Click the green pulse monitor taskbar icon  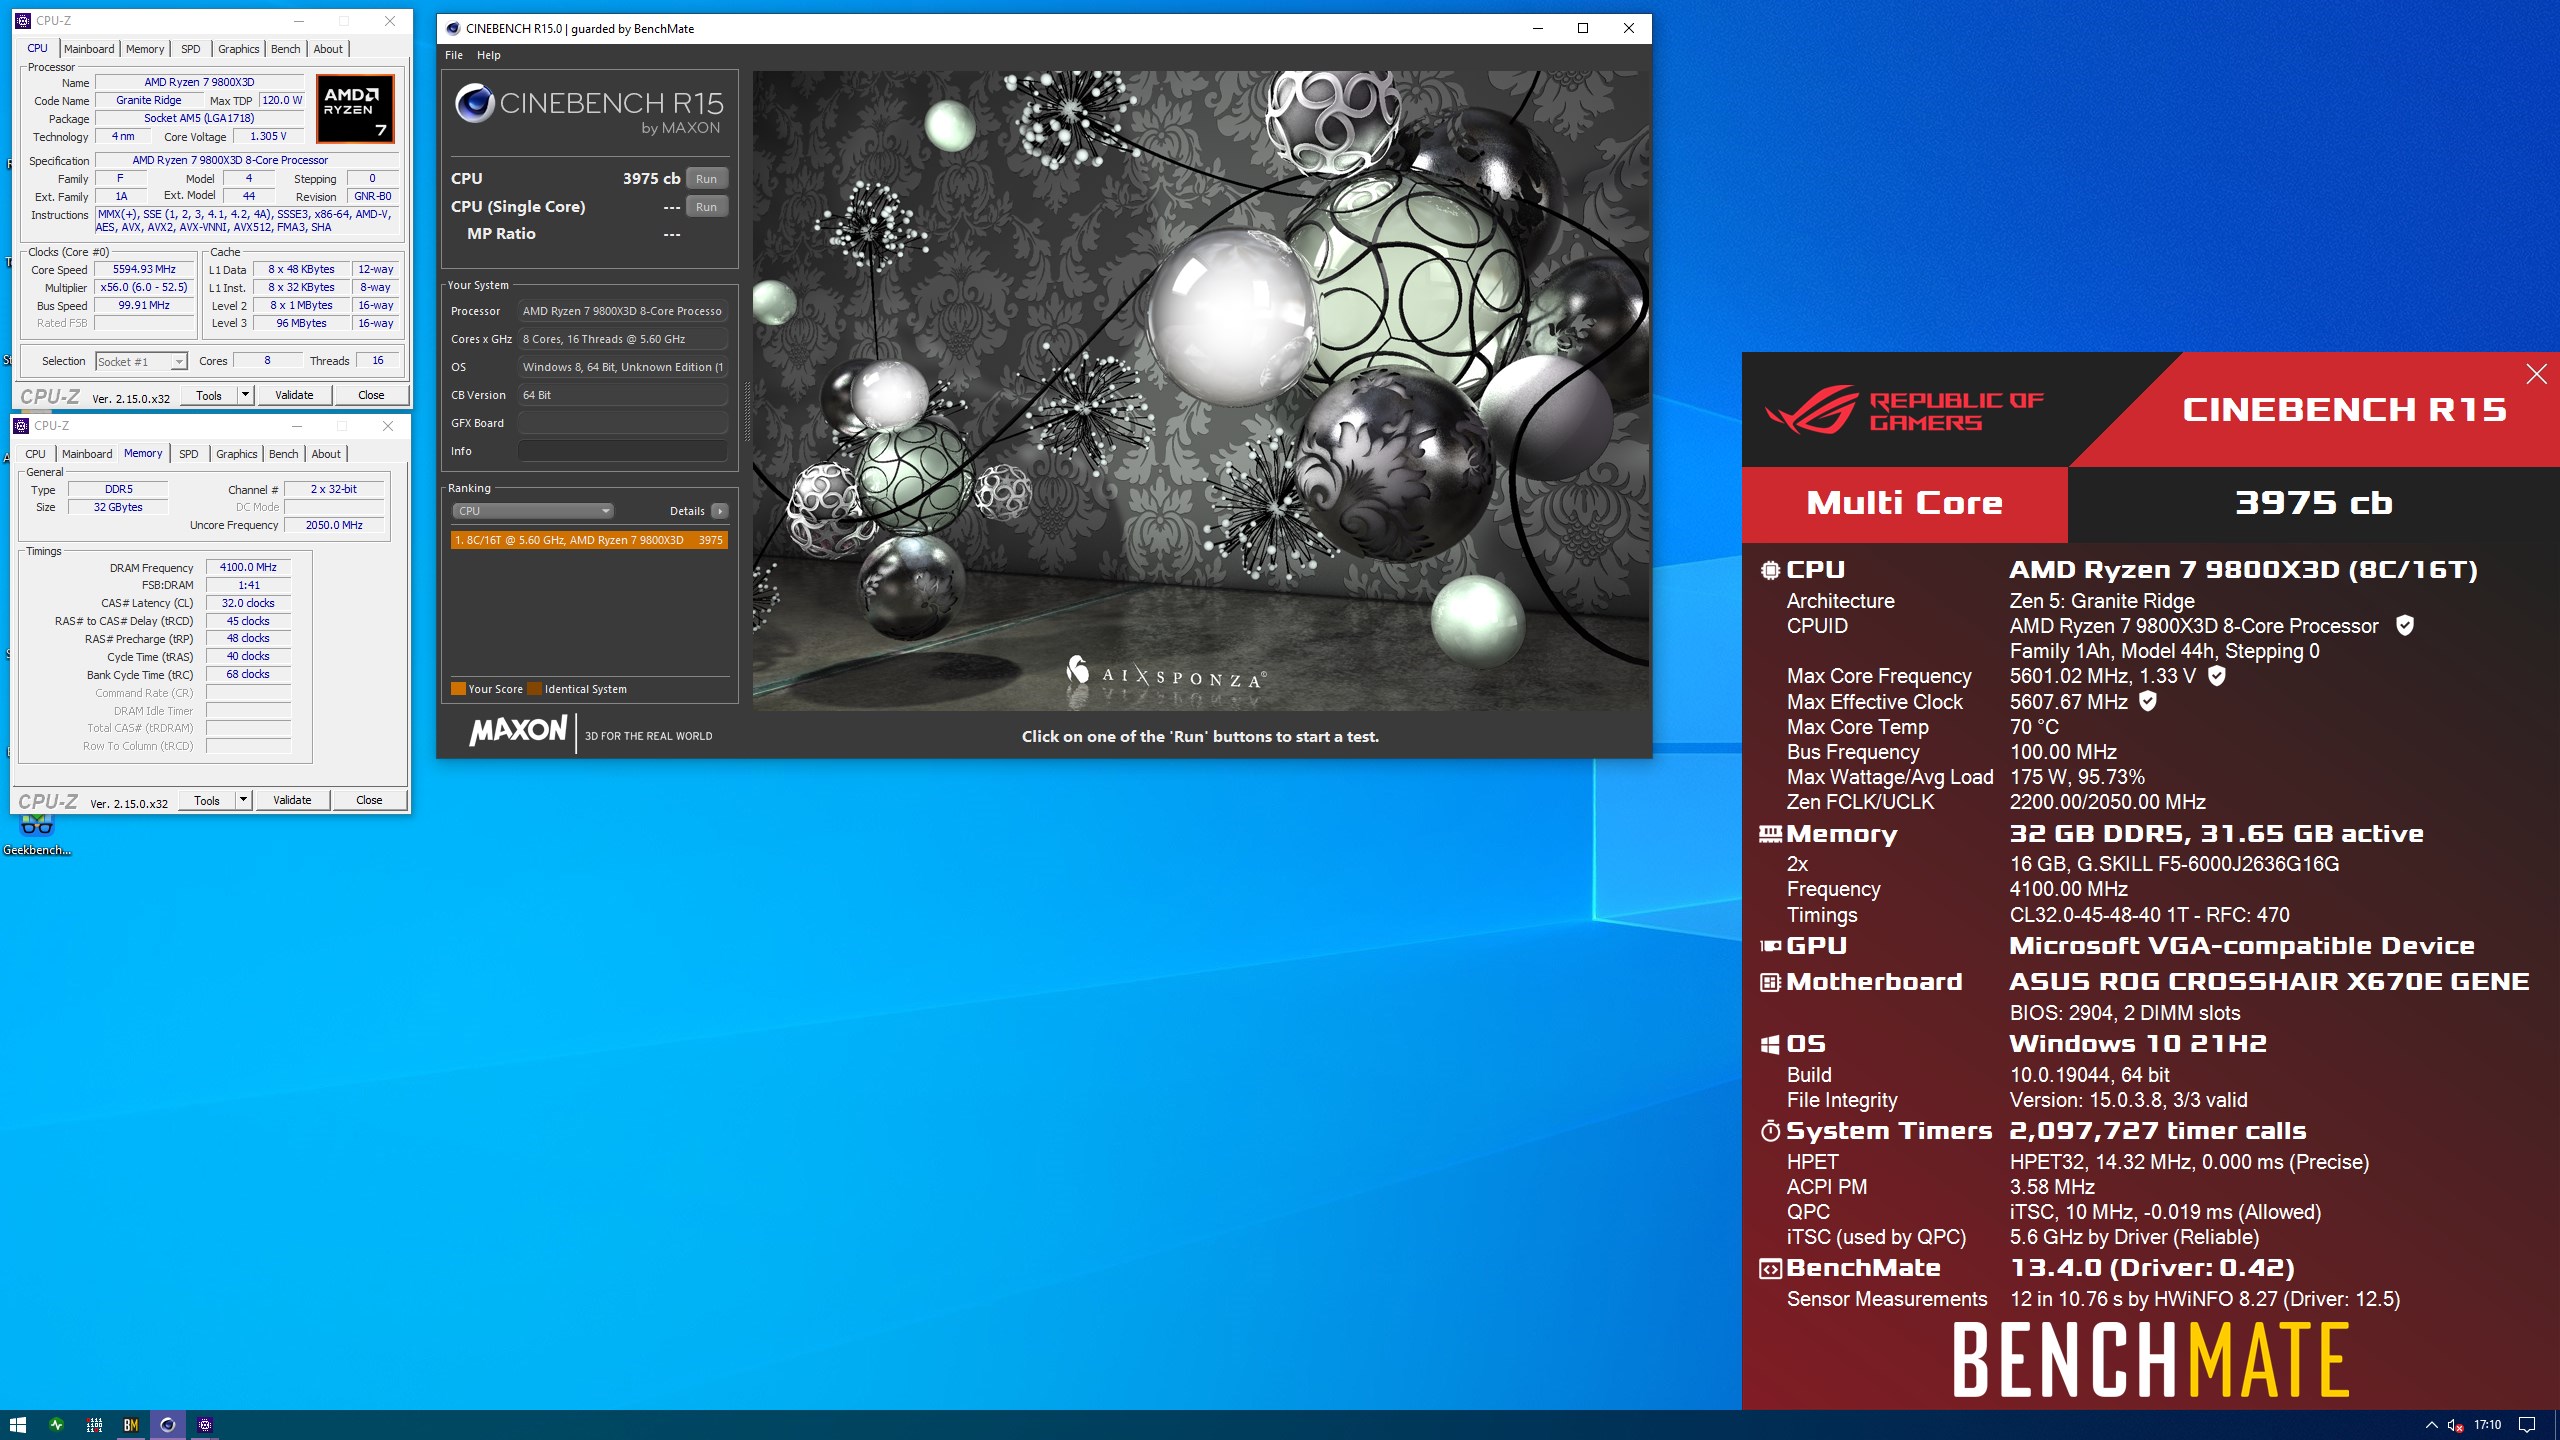point(56,1425)
